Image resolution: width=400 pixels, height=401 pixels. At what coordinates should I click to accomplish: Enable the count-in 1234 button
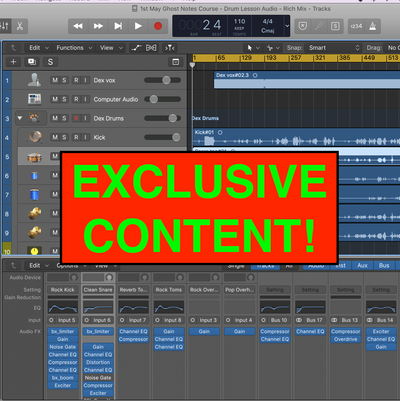356,26
